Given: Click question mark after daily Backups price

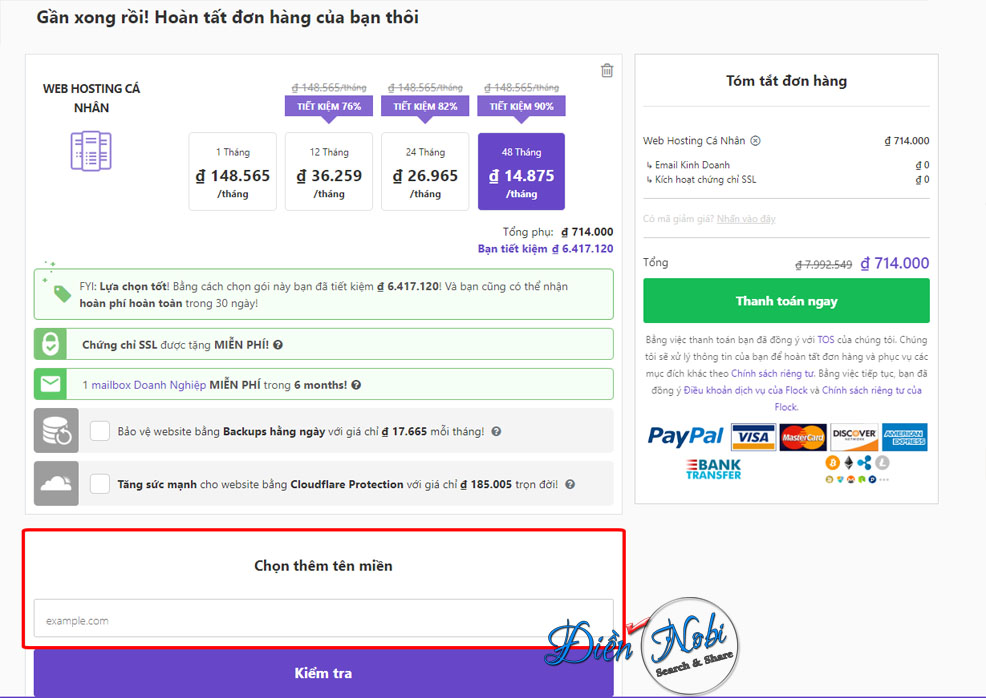Looking at the screenshot, I should point(496,431).
